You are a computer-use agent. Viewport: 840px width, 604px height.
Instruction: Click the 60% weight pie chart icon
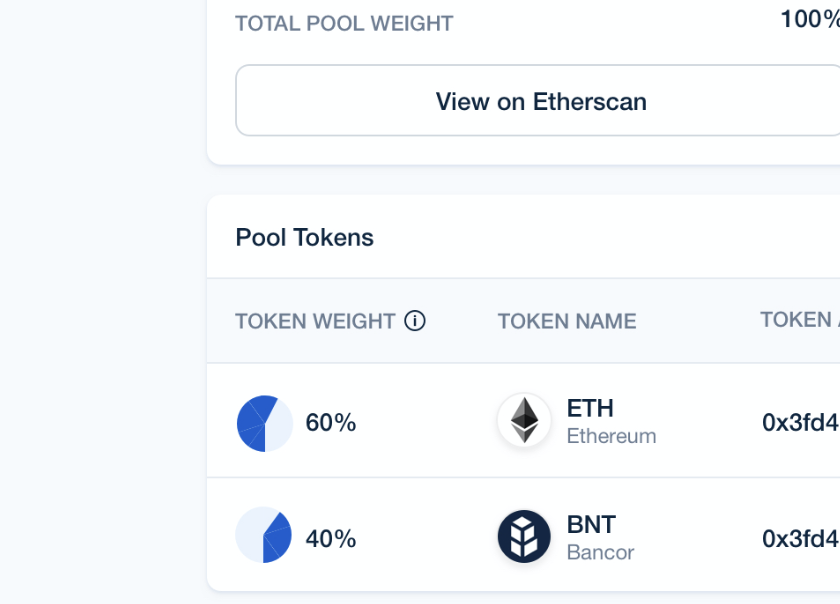coord(264,422)
